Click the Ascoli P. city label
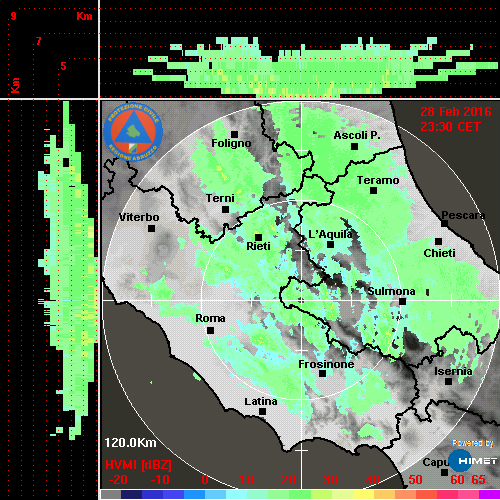500x500 pixels. click(x=357, y=135)
